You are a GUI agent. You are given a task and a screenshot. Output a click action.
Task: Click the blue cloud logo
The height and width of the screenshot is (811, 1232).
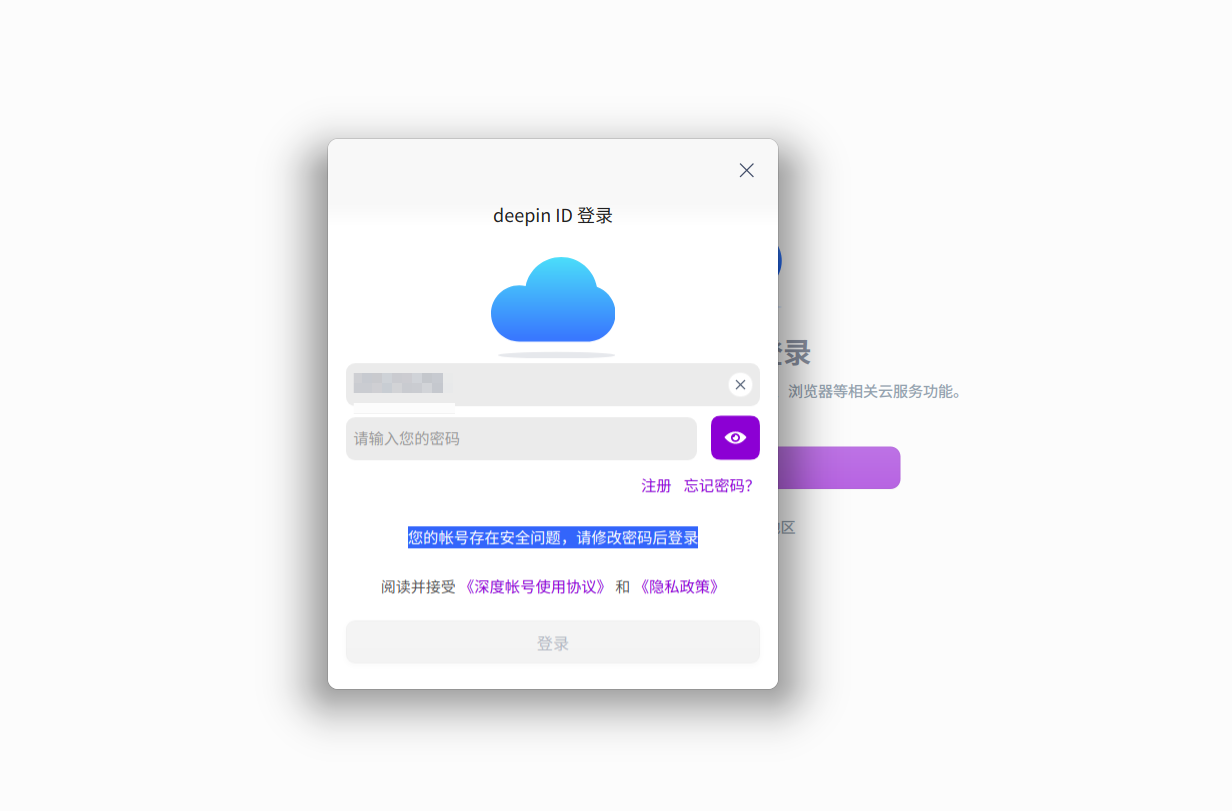(553, 300)
